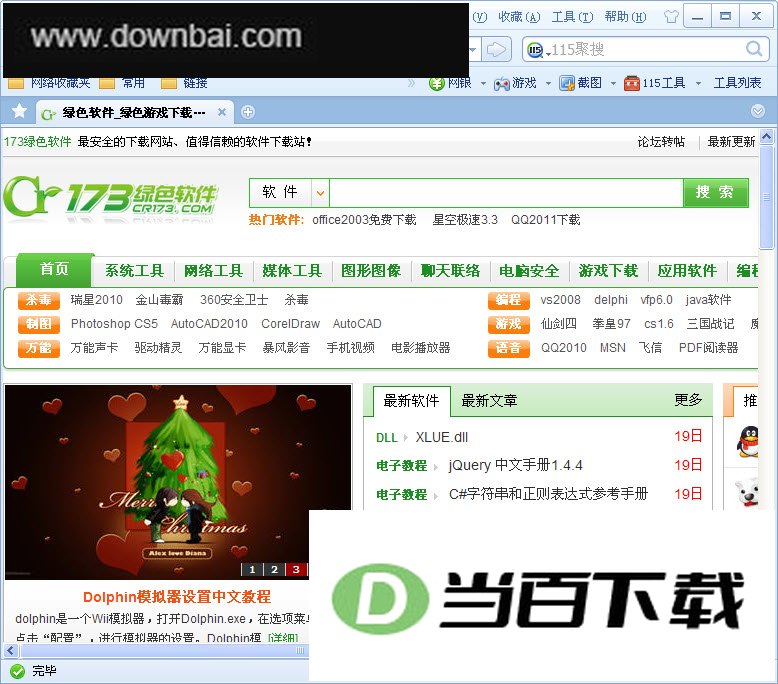This screenshot has height=684, width=778.
Task: Close the 绿色软件 tab
Action: click(222, 112)
